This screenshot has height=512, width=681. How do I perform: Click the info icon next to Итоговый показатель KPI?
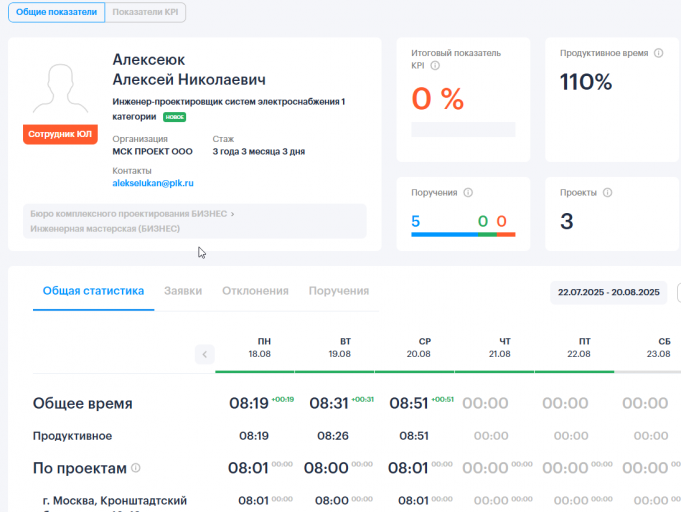point(435,66)
